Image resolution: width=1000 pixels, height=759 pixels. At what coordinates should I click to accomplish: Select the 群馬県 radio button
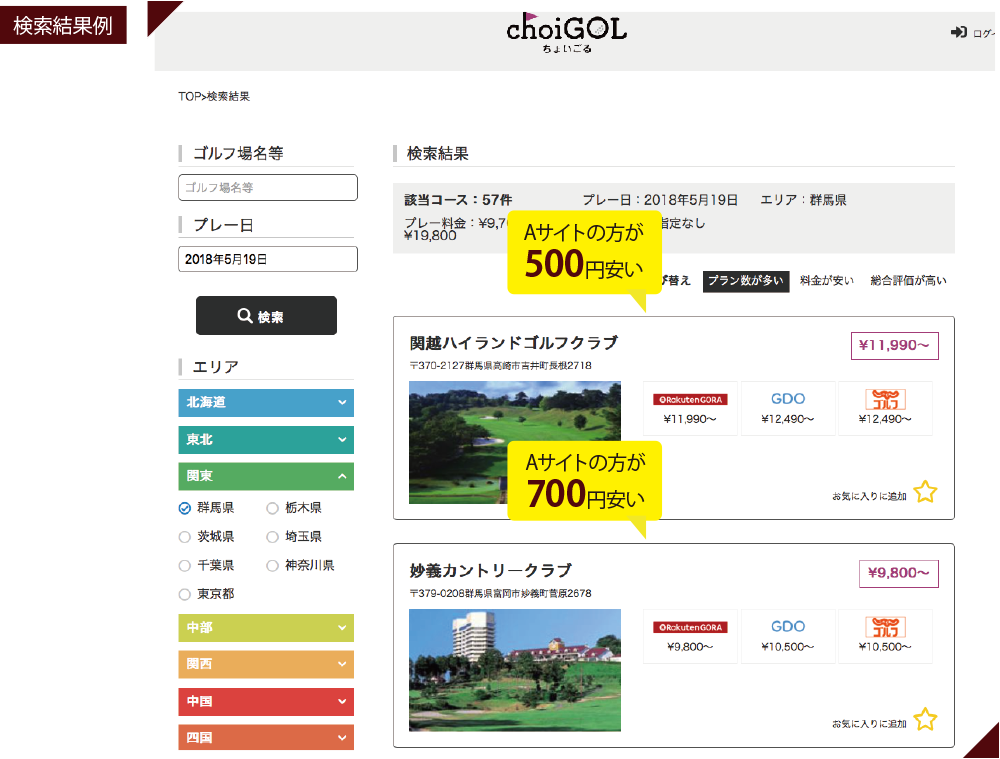(x=185, y=508)
